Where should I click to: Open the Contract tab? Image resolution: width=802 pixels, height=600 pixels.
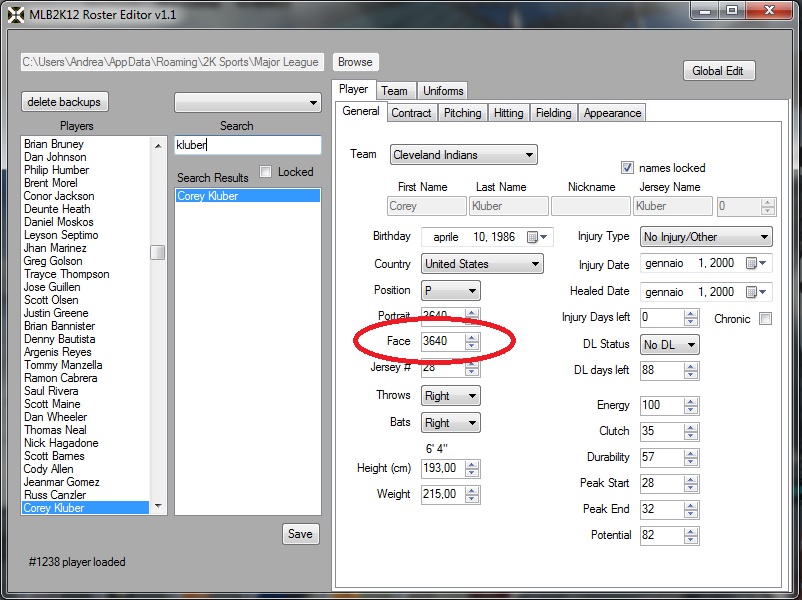point(411,113)
